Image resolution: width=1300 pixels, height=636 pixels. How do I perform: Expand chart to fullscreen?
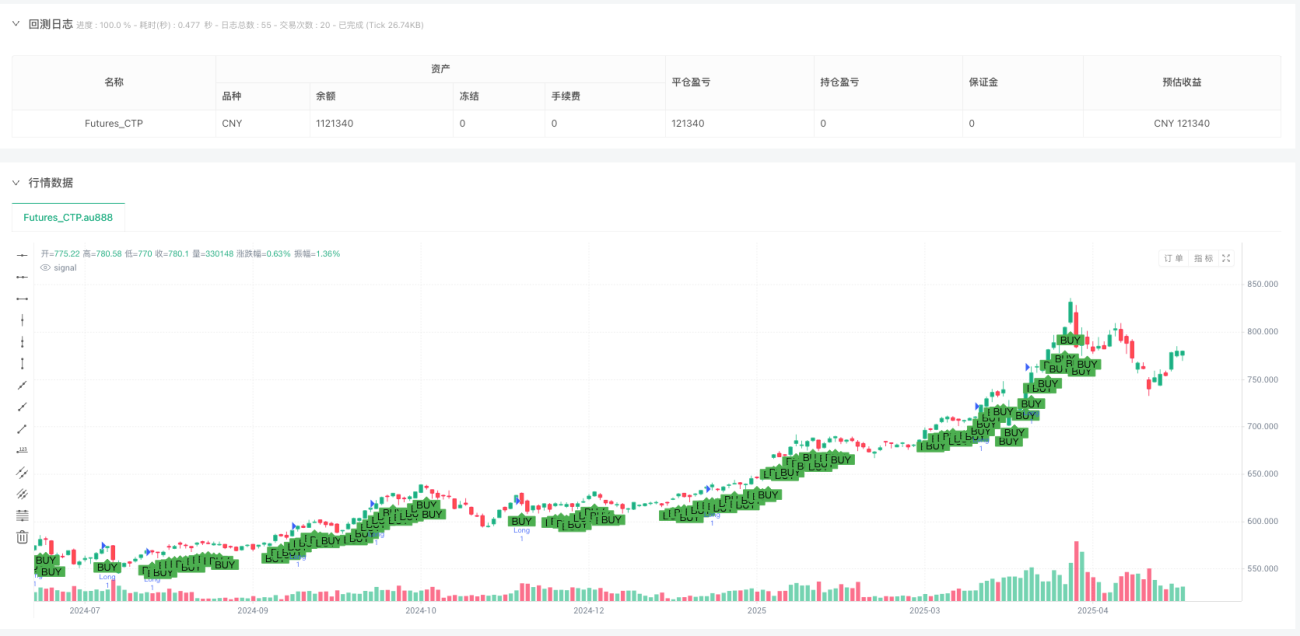tap(1226, 258)
